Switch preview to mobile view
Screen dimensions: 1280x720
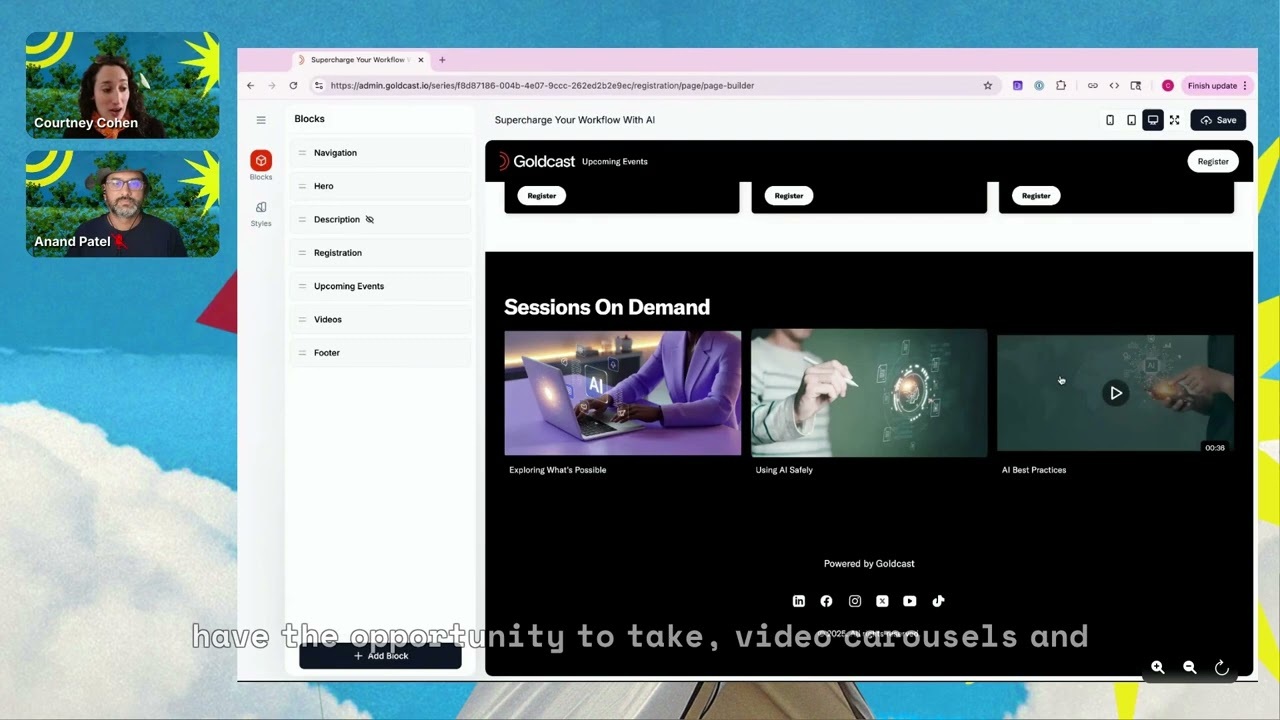1110,120
